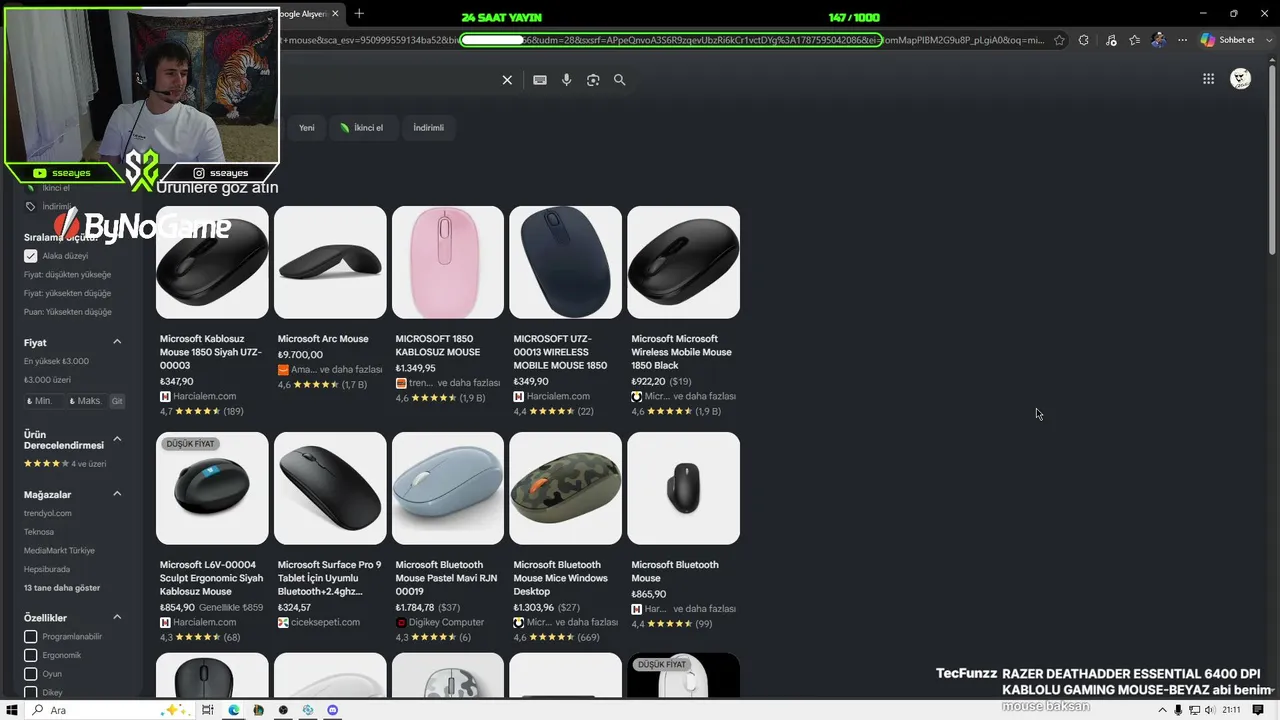Open a new browser tab
Image resolution: width=1280 pixels, height=720 pixels.
[359, 13]
